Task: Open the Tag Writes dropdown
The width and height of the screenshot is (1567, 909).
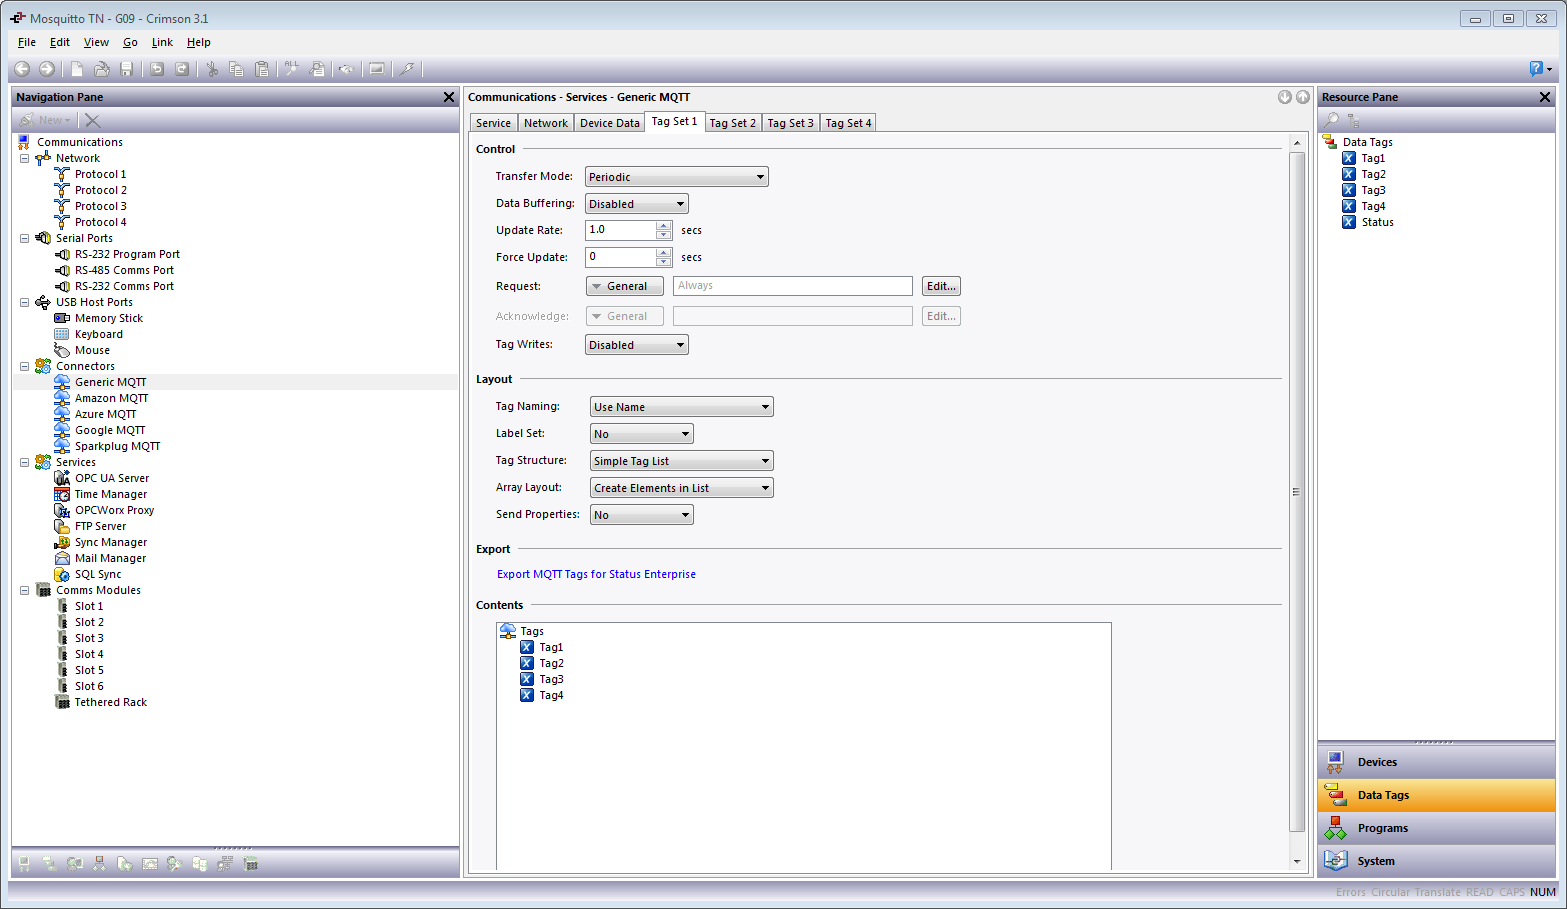Action: (x=637, y=345)
